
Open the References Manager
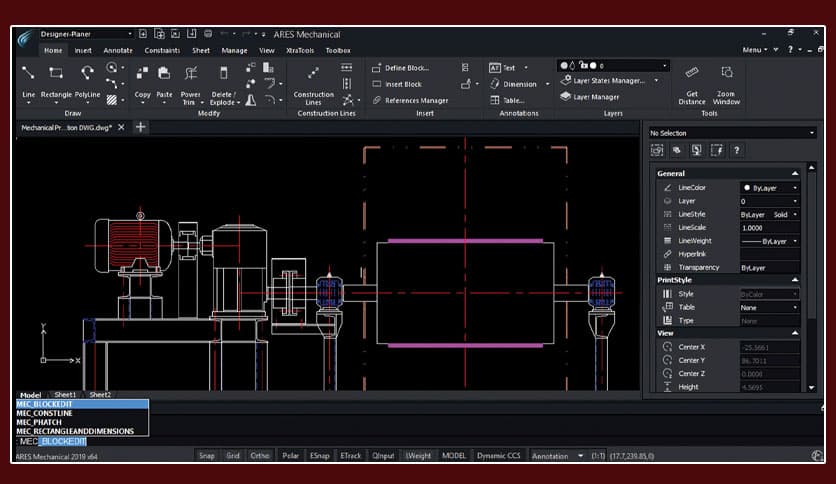[410, 100]
